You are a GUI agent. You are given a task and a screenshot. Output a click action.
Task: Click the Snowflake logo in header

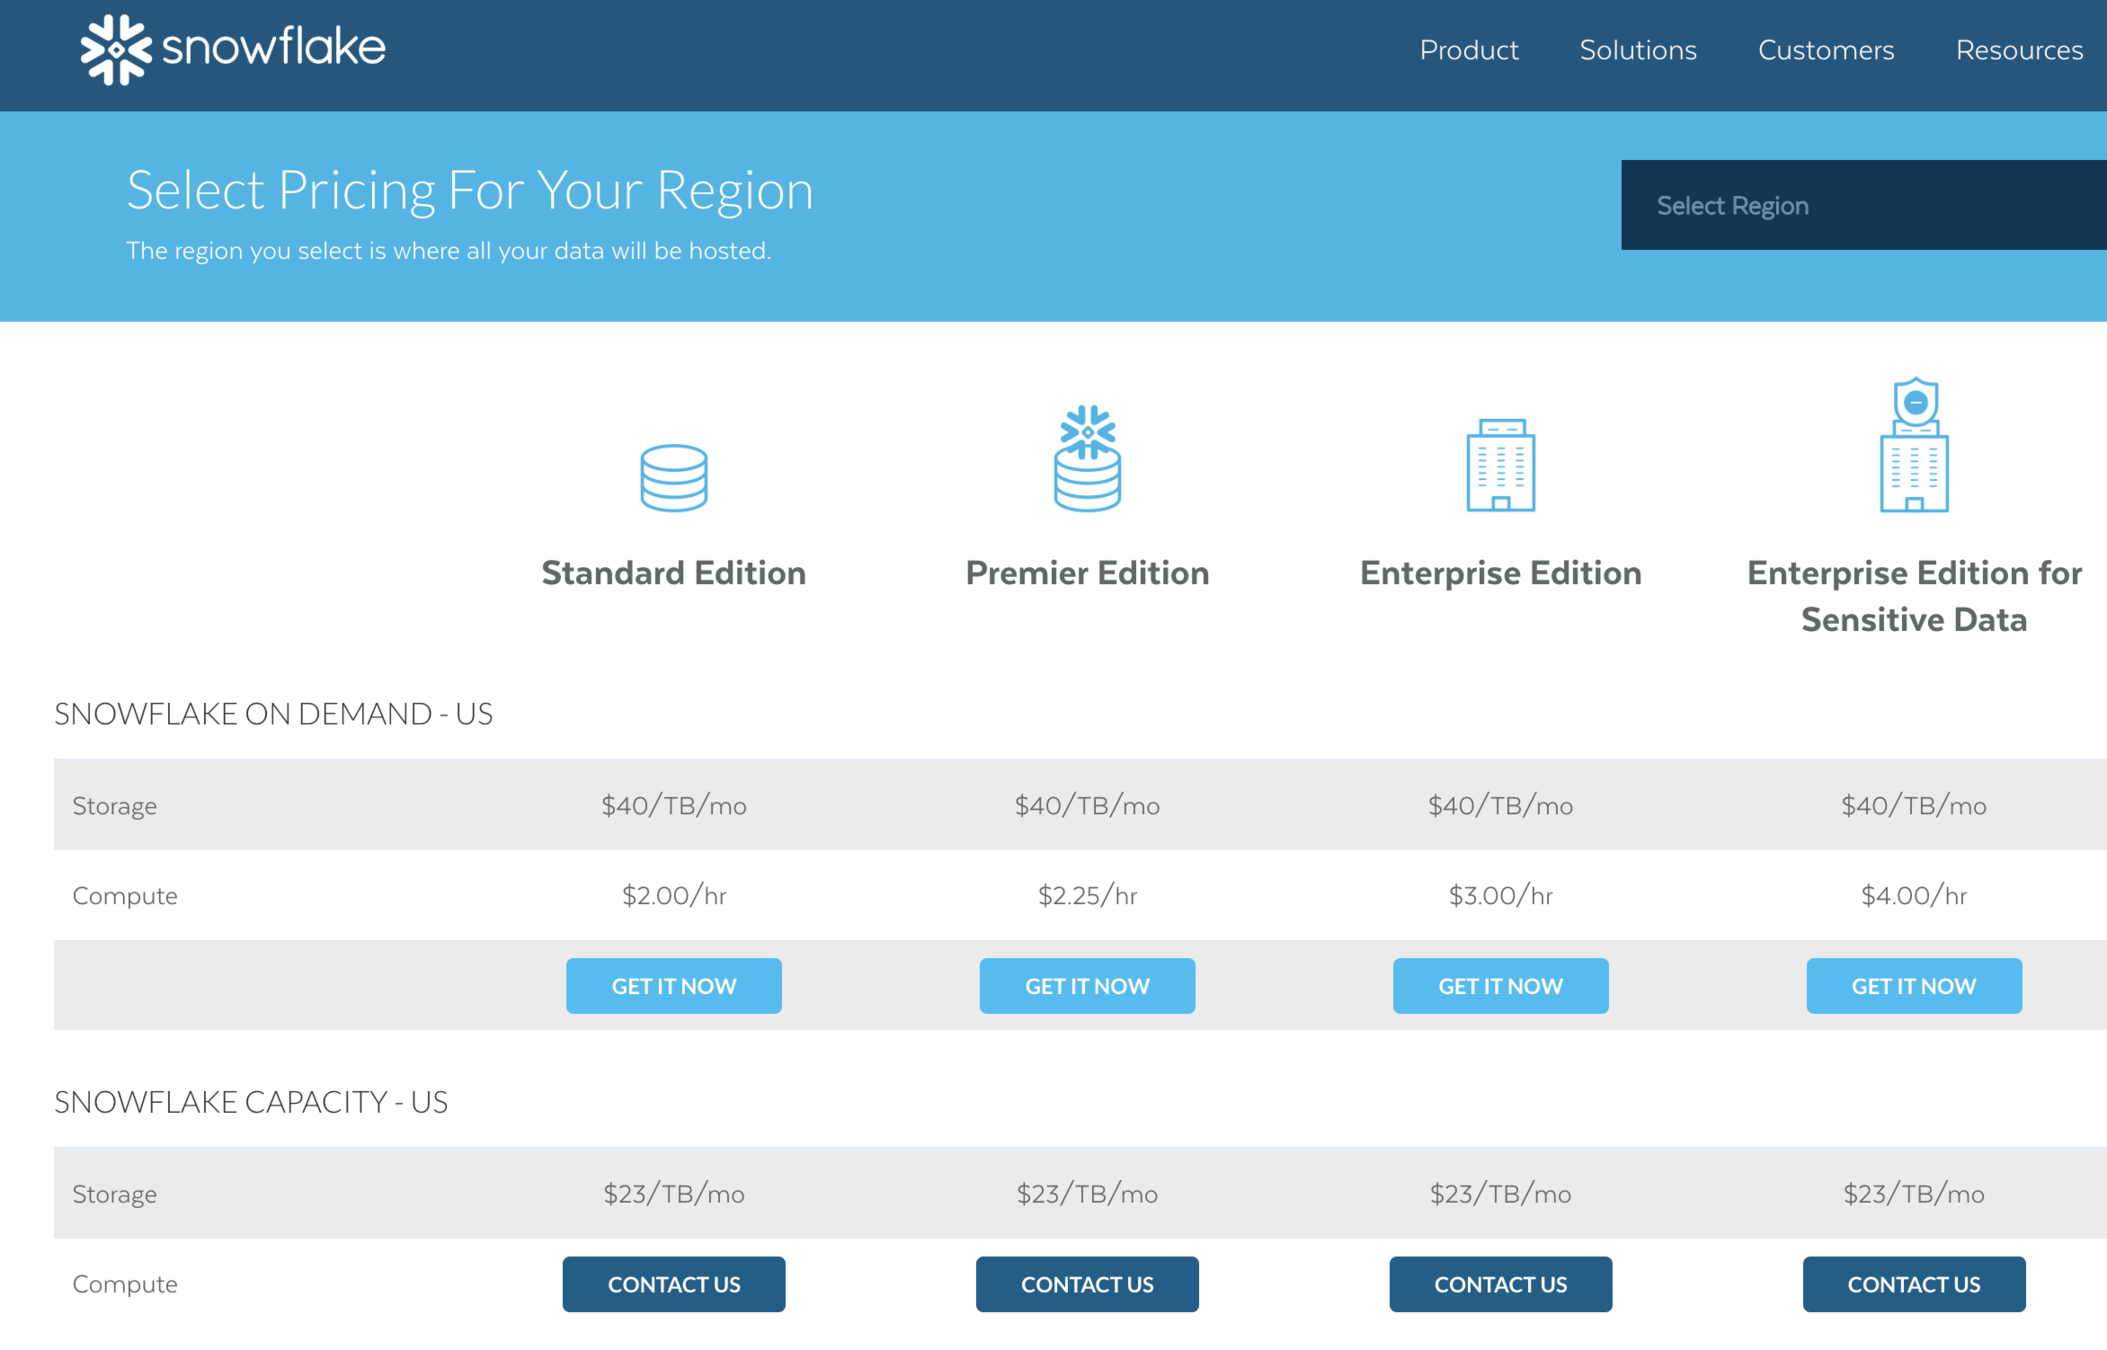[232, 49]
